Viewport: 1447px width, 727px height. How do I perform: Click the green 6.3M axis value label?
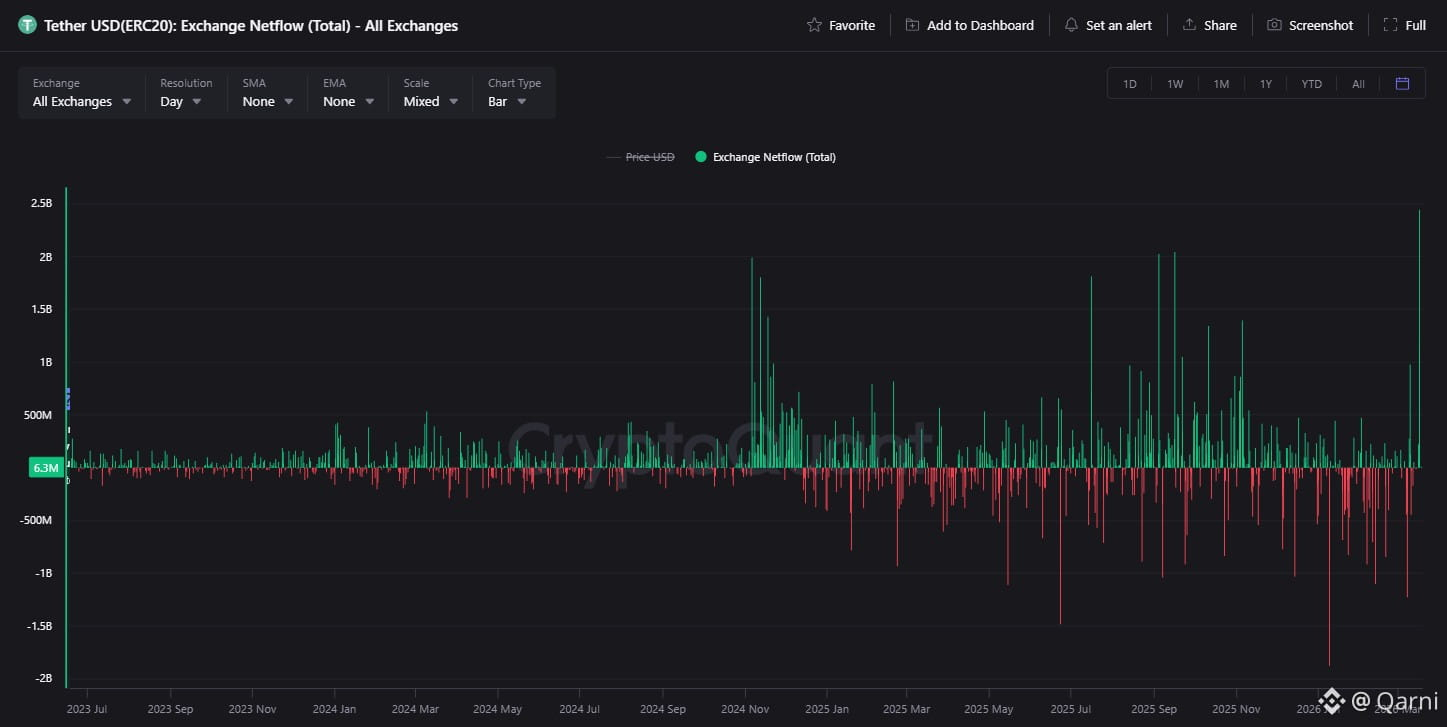[x=46, y=467]
